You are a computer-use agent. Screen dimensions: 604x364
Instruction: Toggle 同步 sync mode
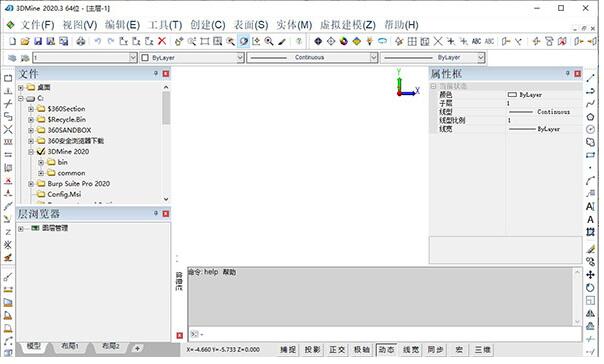[x=436, y=350]
